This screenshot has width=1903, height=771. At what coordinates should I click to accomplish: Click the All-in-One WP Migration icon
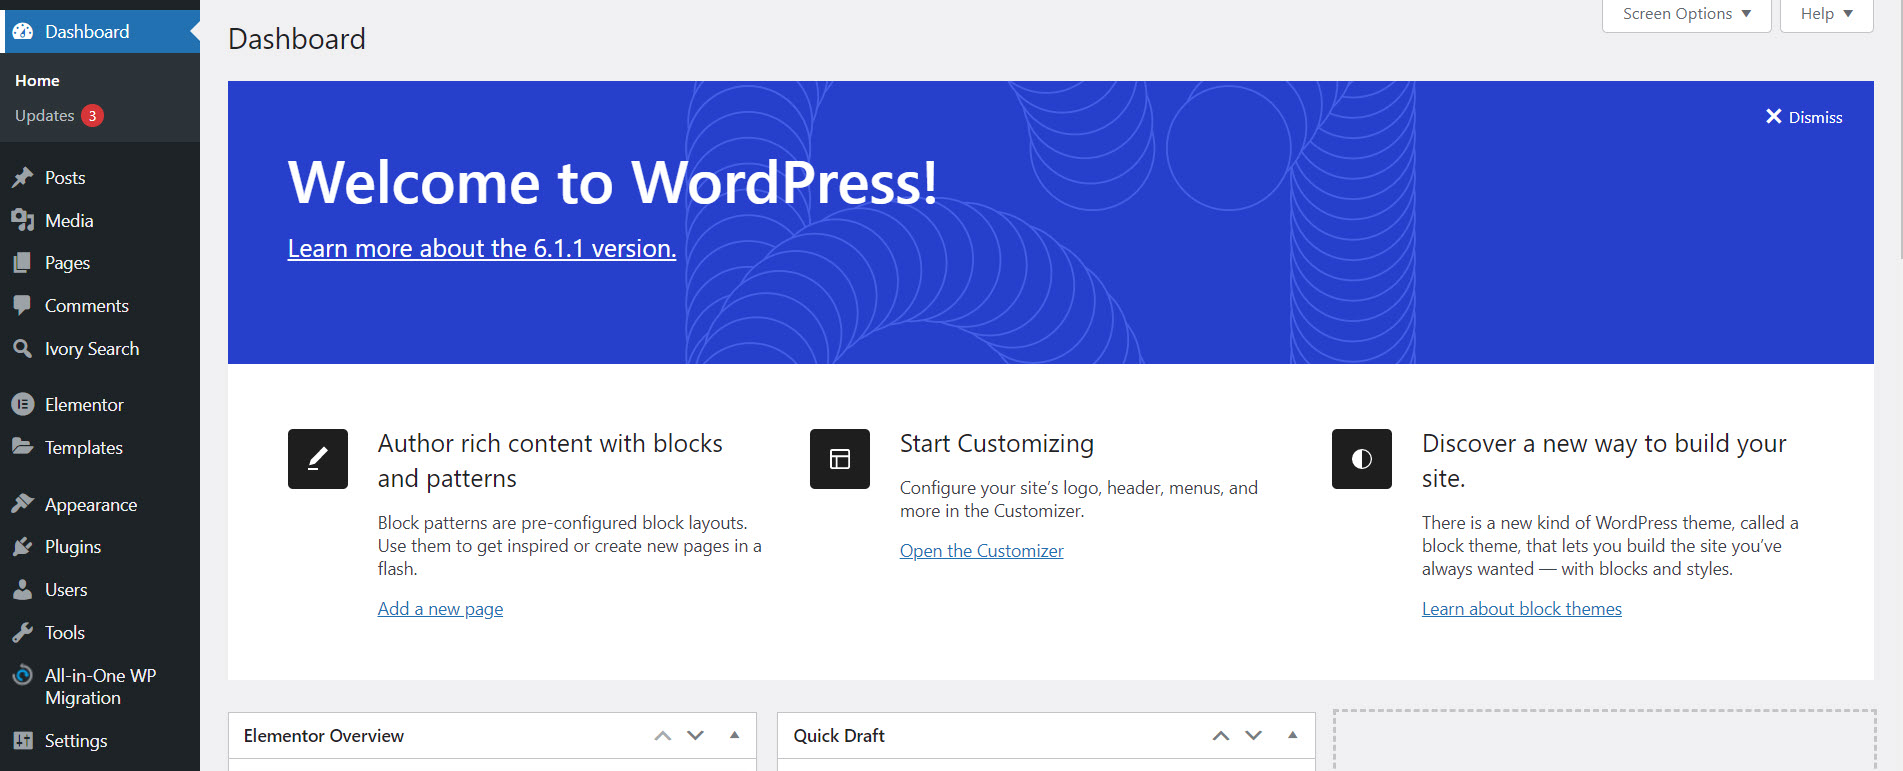coord(22,676)
